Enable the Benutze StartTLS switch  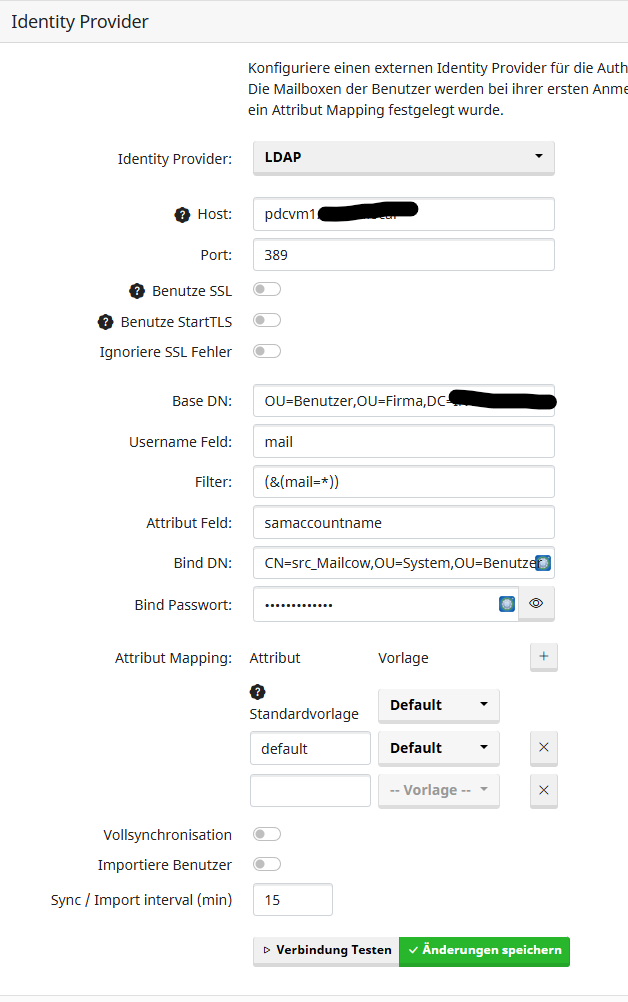[x=267, y=321]
